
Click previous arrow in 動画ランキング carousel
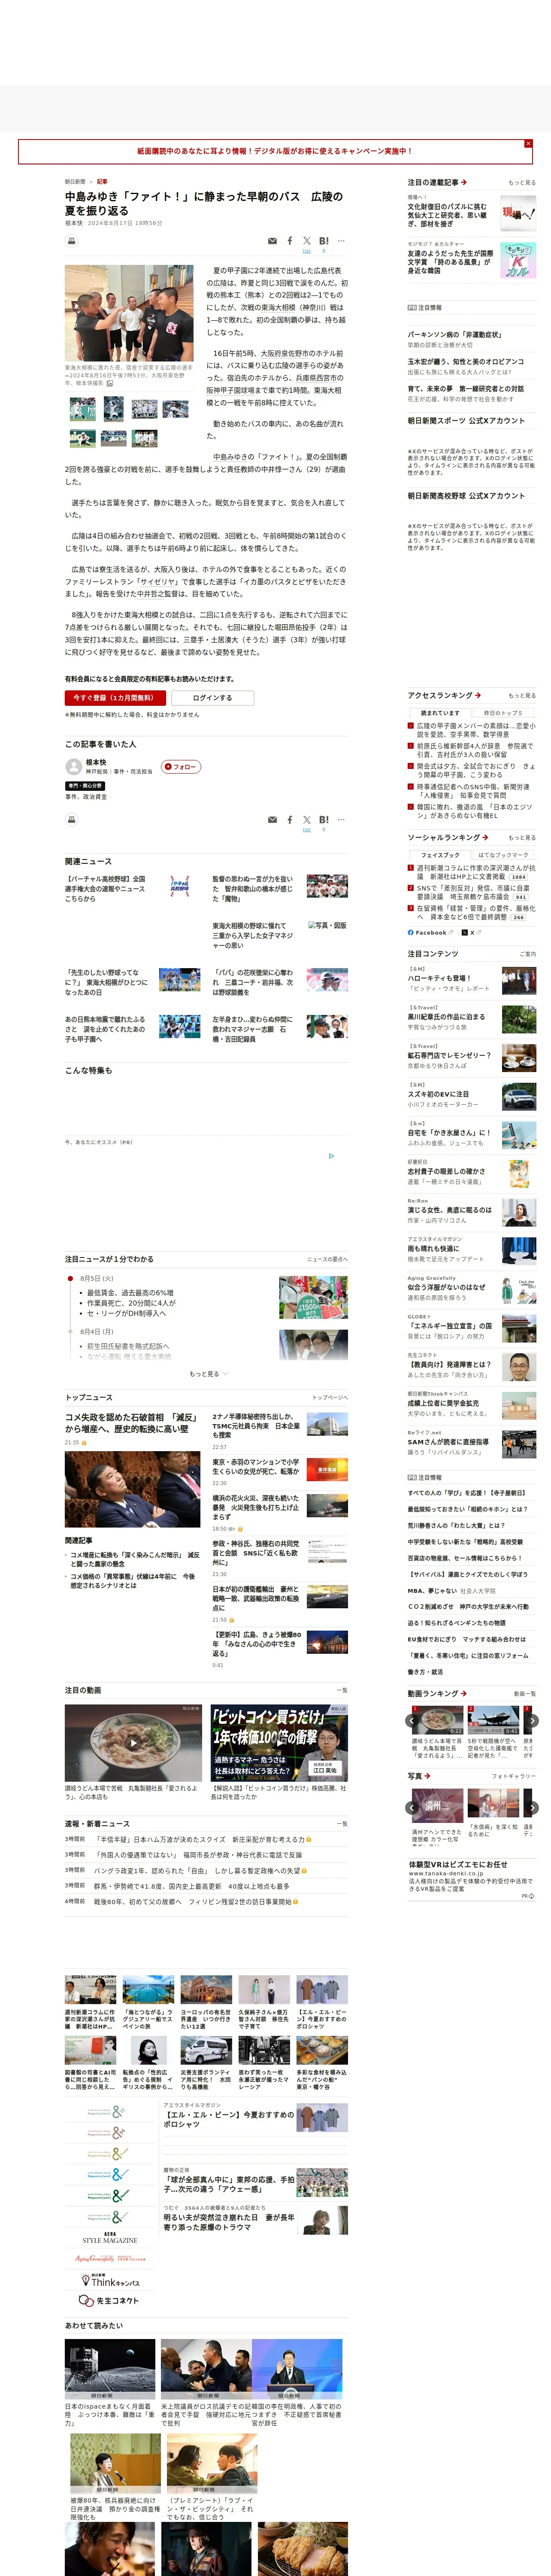pos(412,1721)
